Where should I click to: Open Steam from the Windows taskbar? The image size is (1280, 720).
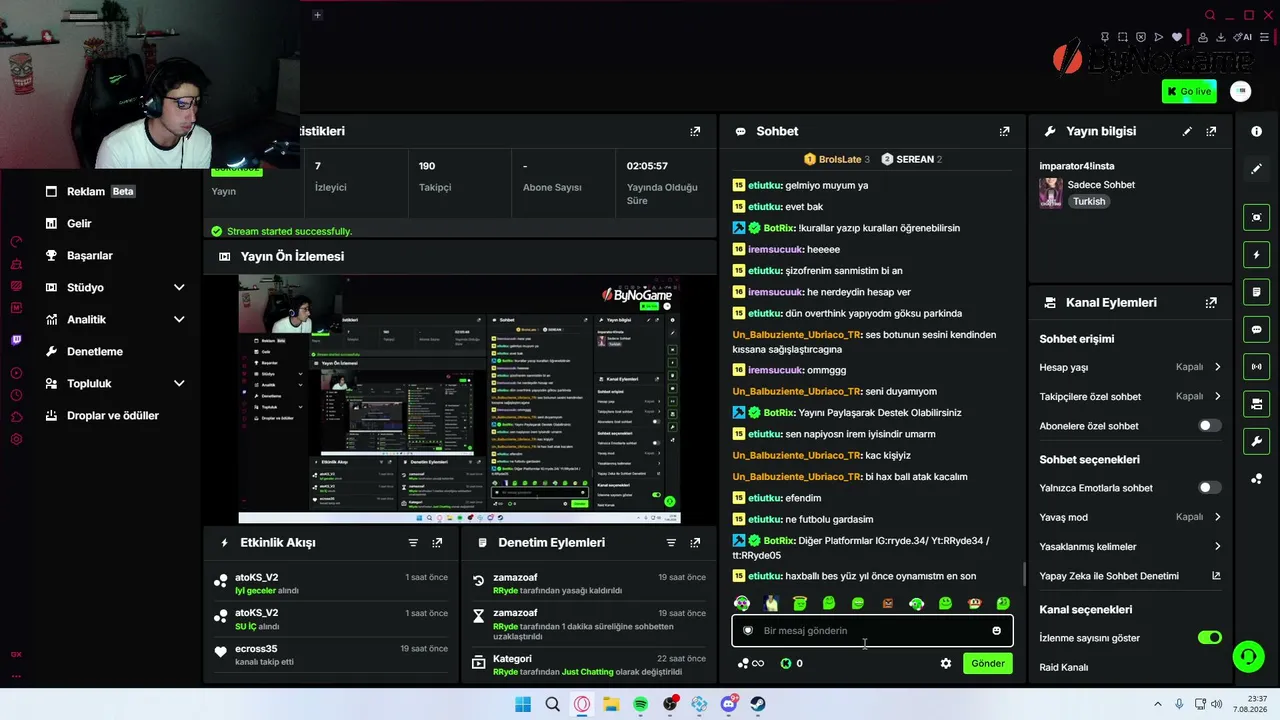(x=758, y=704)
